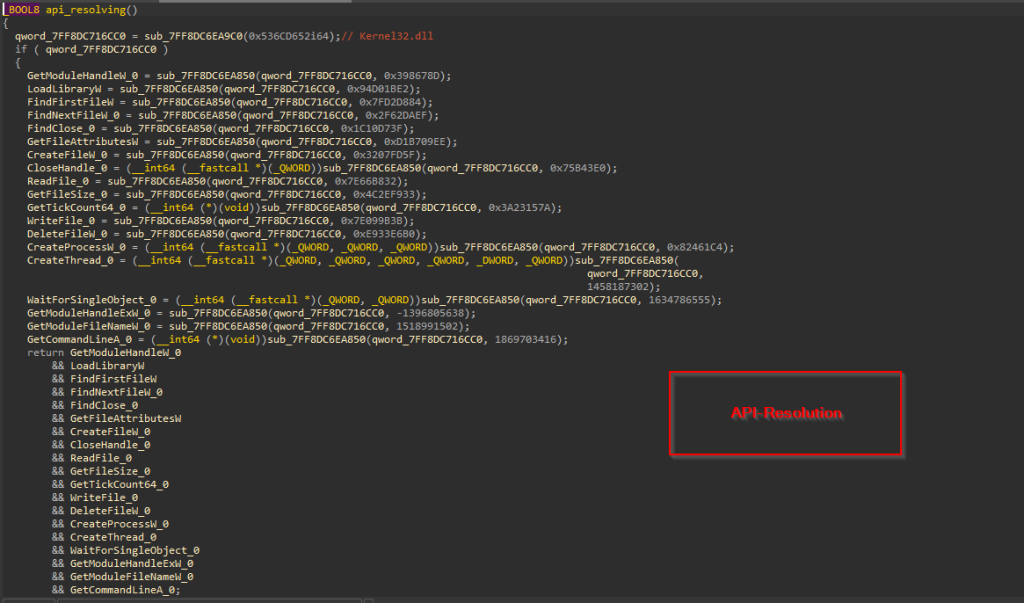
Task: Click the red API-Resolution annotation box
Action: 786,413
